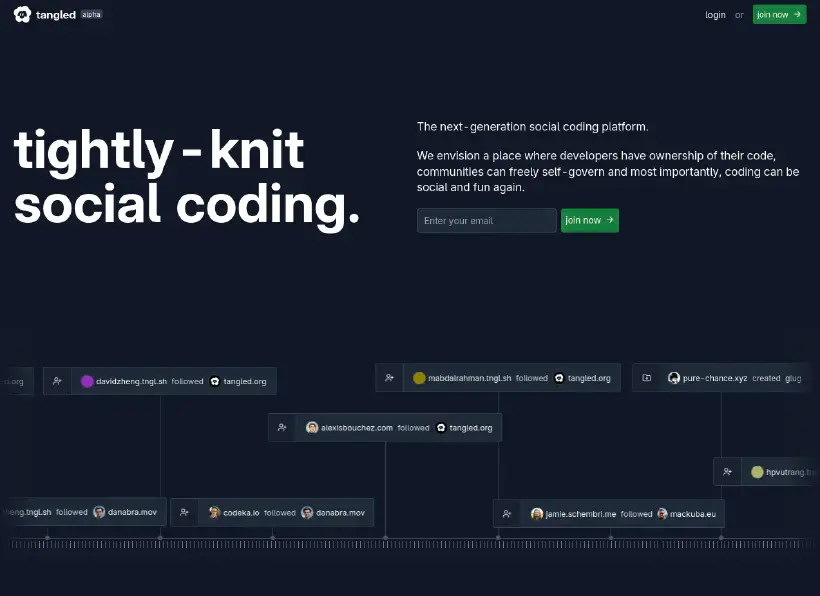The height and width of the screenshot is (596, 820).
Task: Click timeline marker below alexisbouchez.com card
Action: (x=385, y=537)
